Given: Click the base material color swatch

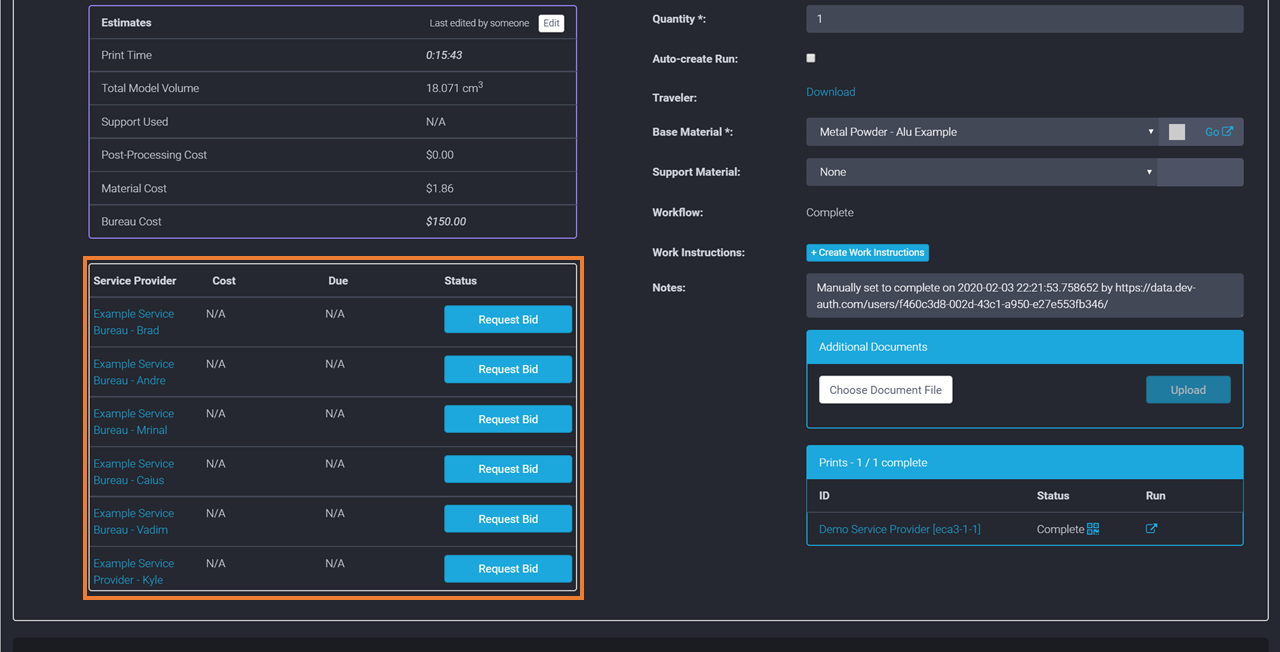Looking at the screenshot, I should pos(1177,132).
